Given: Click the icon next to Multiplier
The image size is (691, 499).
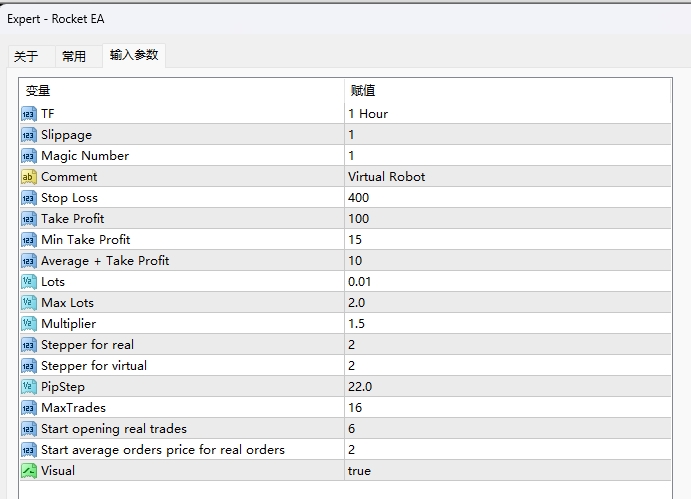Looking at the screenshot, I should [x=28, y=324].
